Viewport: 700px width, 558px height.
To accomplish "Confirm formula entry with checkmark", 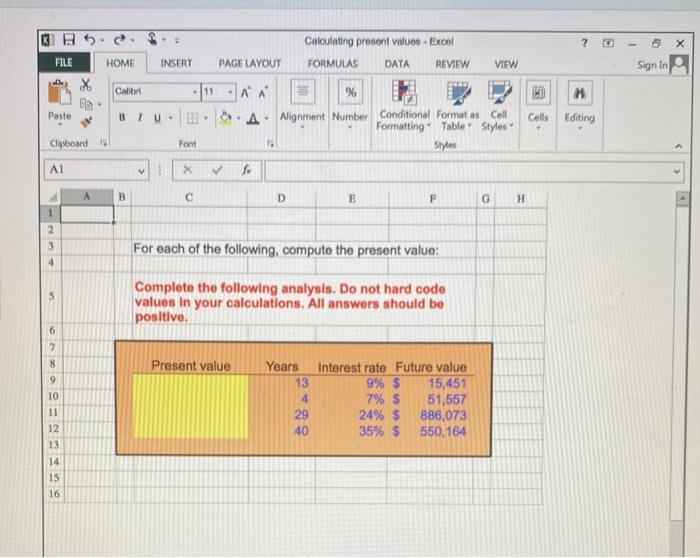I will click(217, 170).
